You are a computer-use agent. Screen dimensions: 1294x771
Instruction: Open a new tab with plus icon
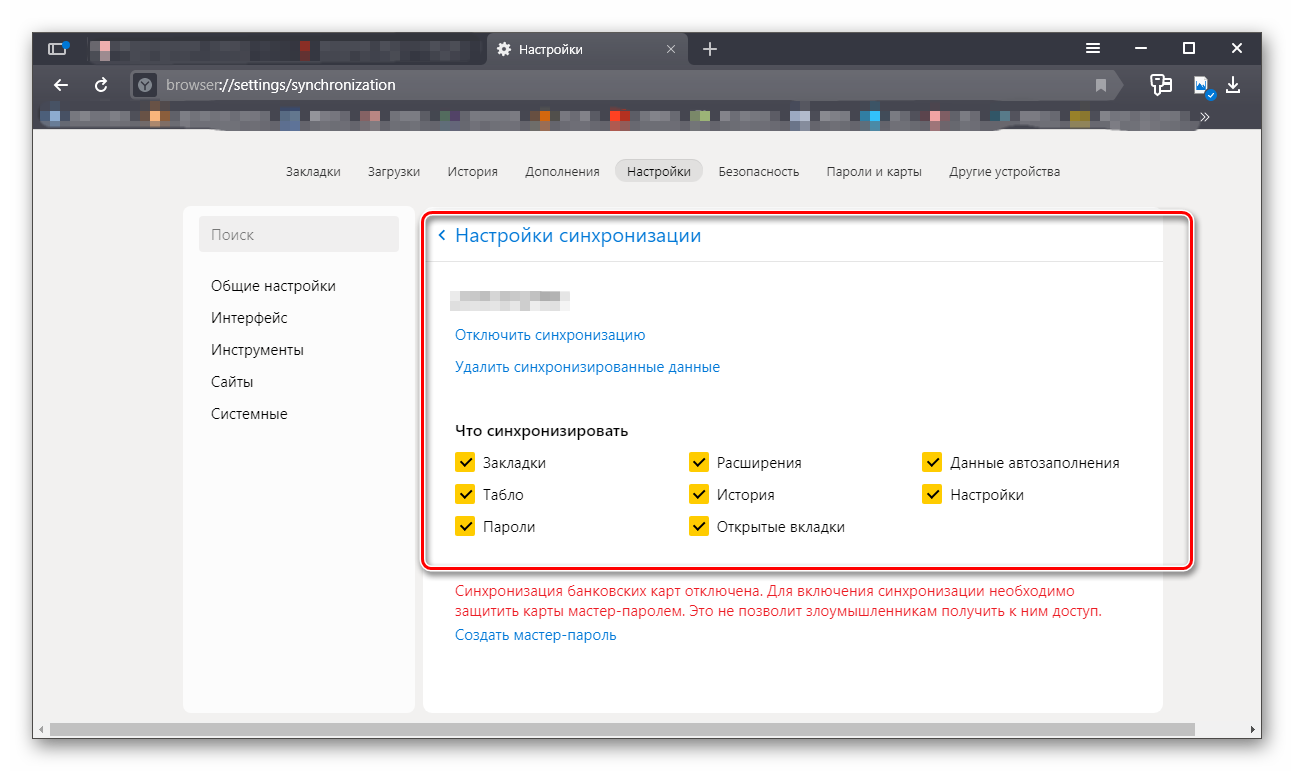coord(710,49)
